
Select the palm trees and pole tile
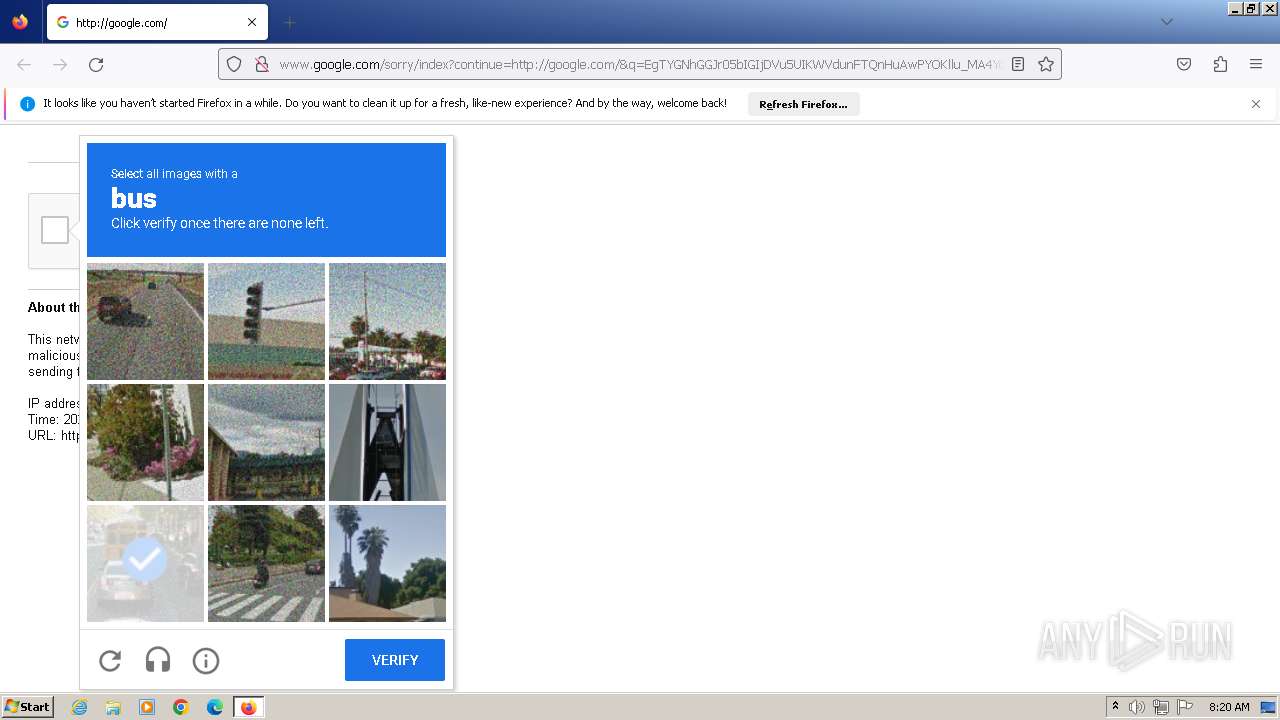387,321
